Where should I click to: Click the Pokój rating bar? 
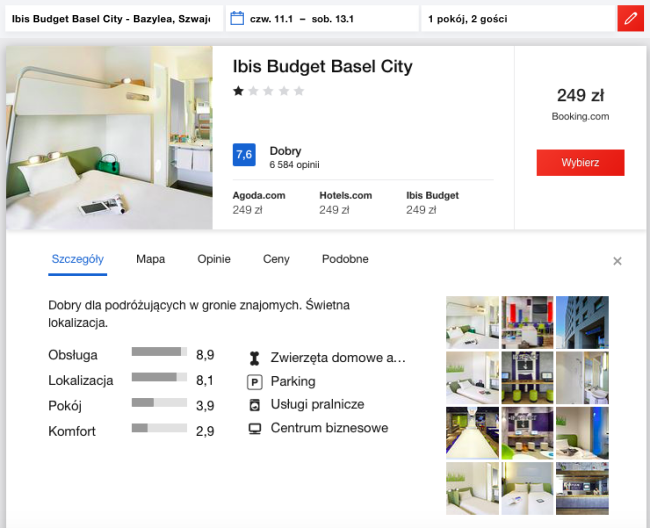(159, 402)
